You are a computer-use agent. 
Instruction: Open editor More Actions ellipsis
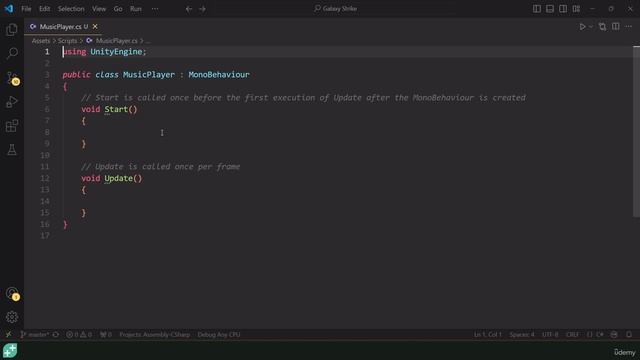pyautogui.click(x=628, y=27)
